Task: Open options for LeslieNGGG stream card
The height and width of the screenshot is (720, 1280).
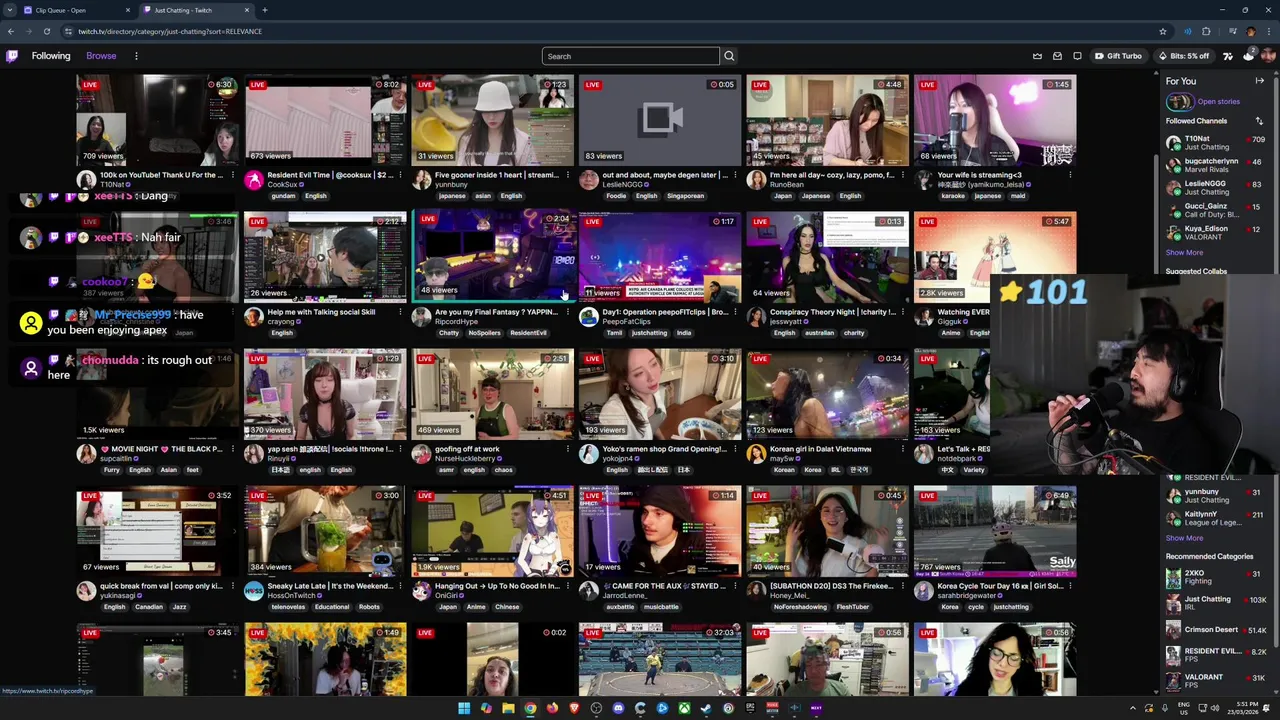Action: [735, 175]
